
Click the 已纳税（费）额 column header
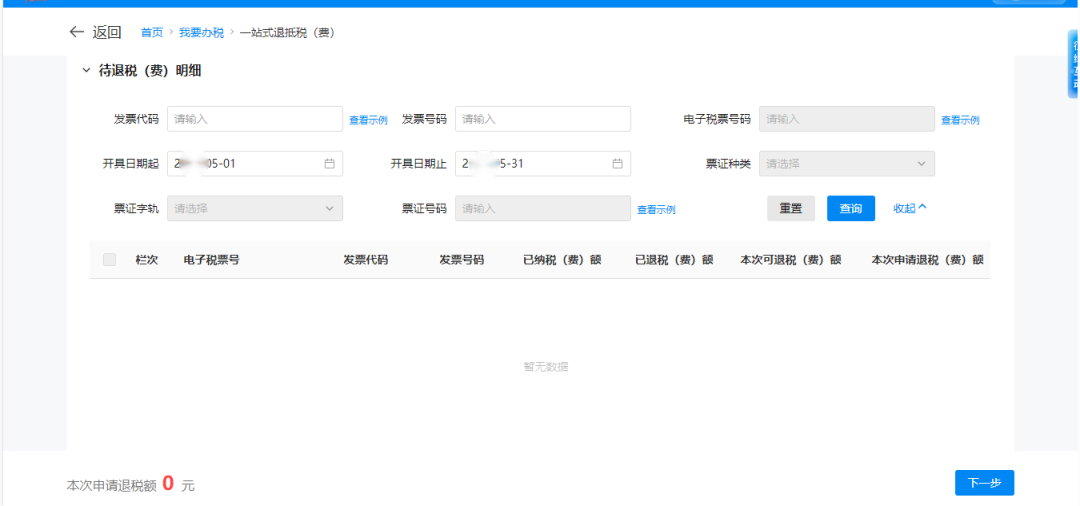[x=563, y=260]
